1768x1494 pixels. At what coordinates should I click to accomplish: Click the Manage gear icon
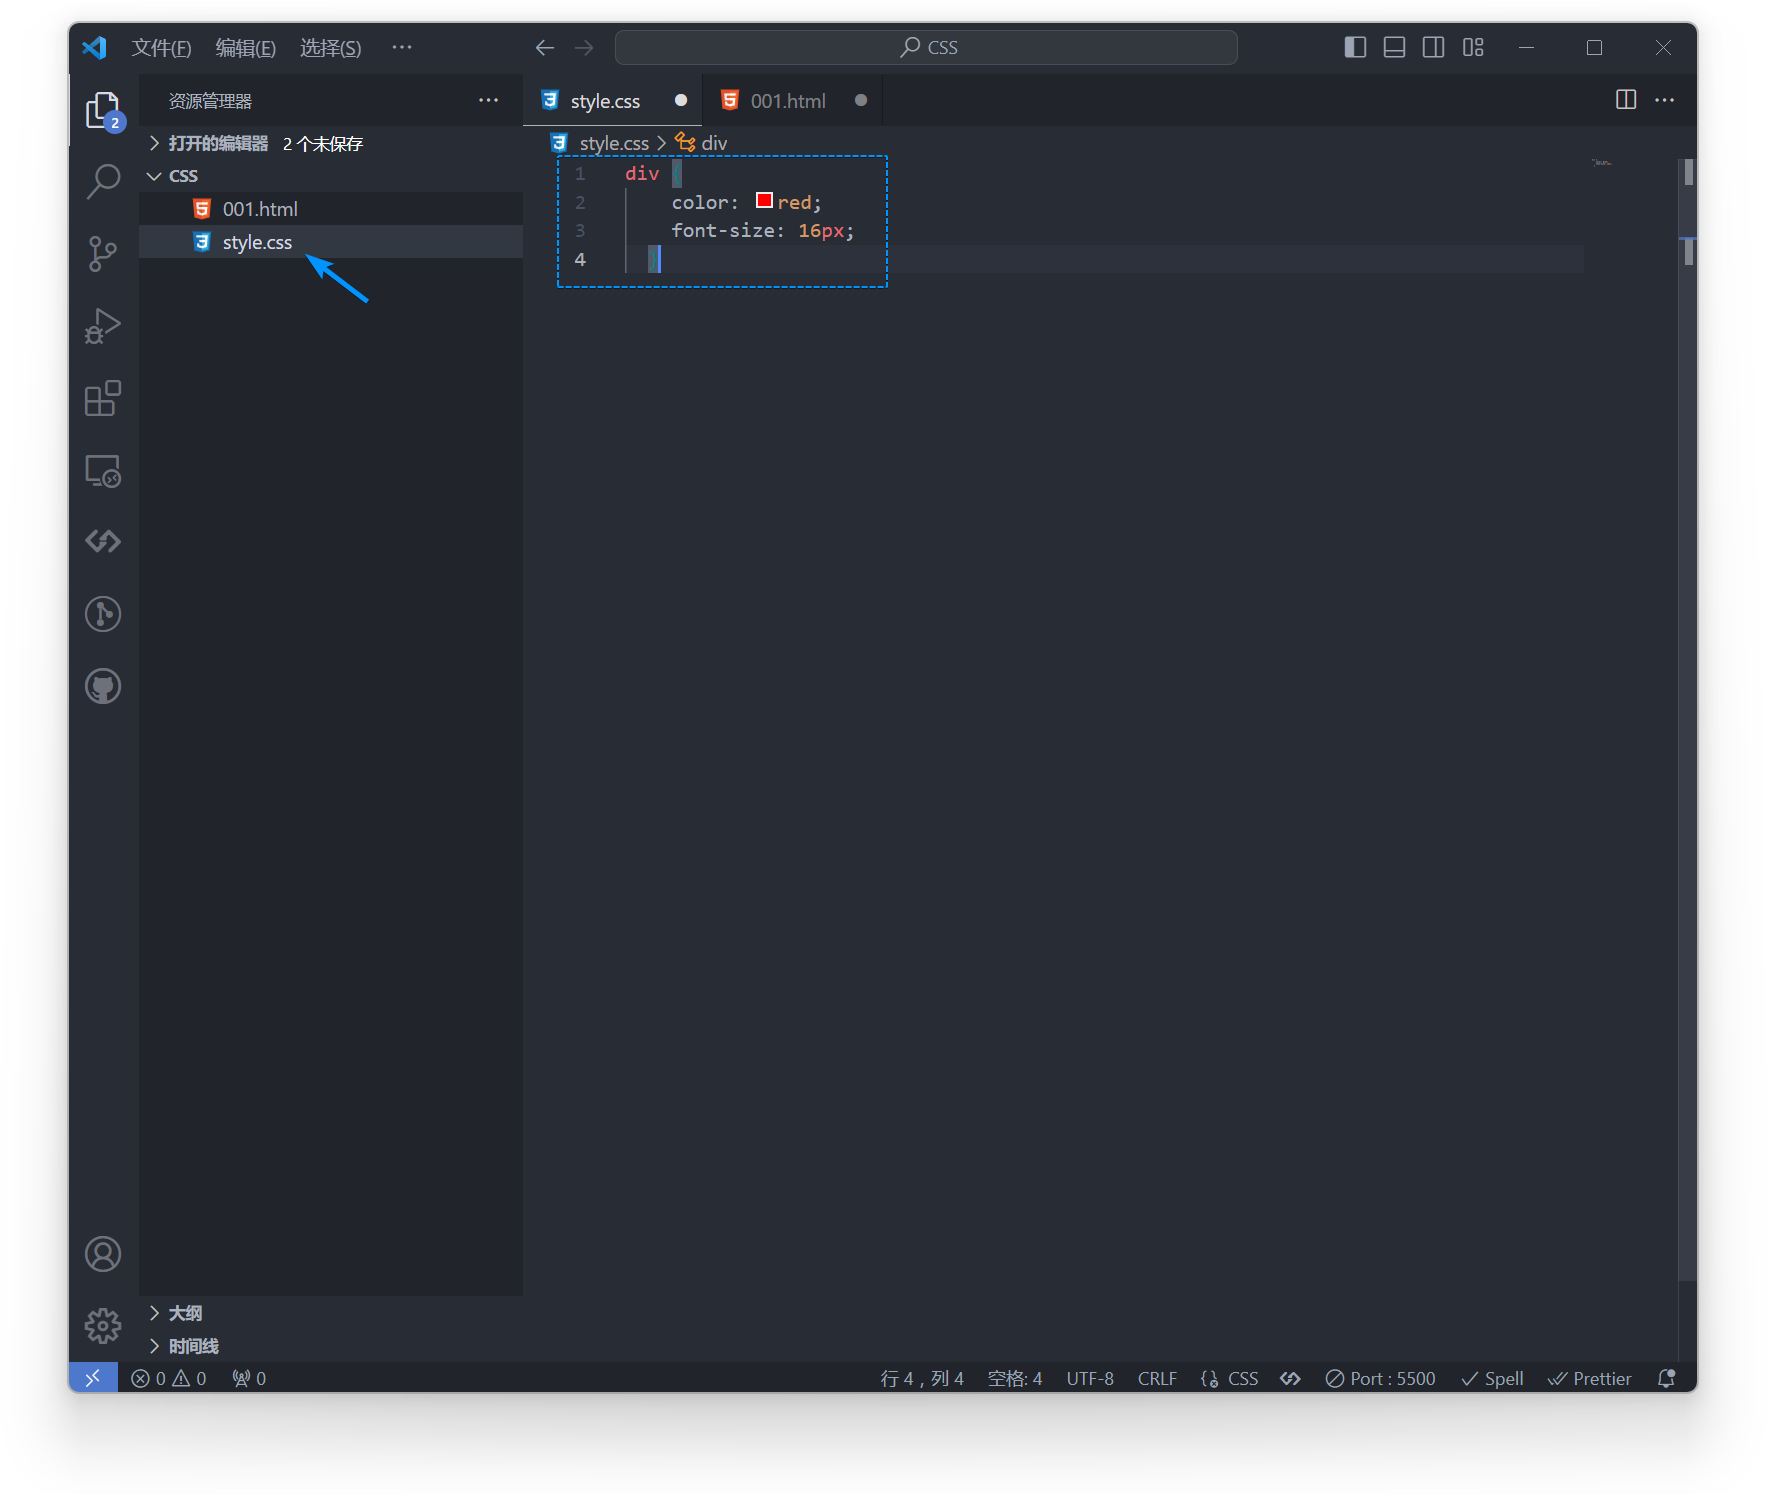103,1327
